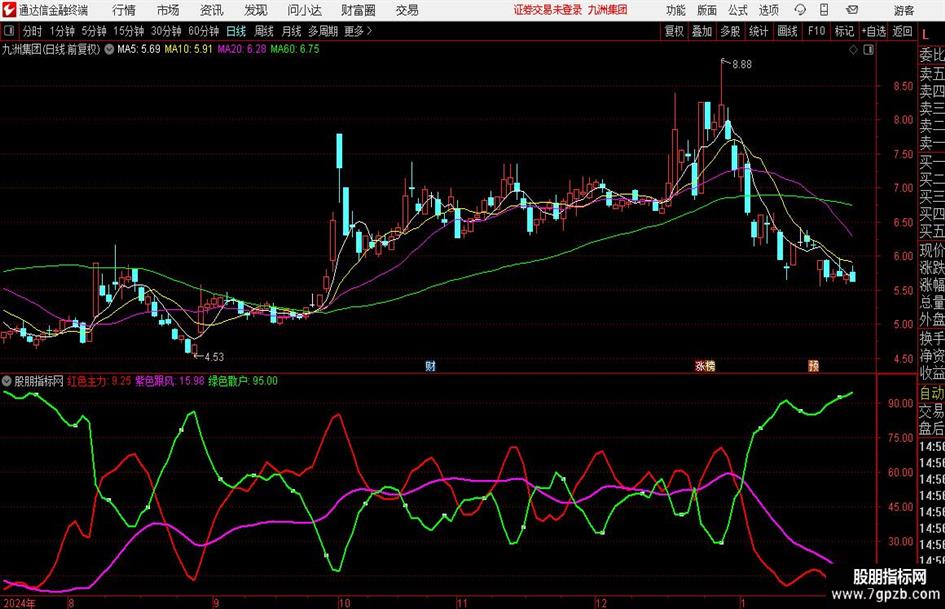
Task: Click the 涨榜 marker on chart bottom
Action: coord(705,366)
